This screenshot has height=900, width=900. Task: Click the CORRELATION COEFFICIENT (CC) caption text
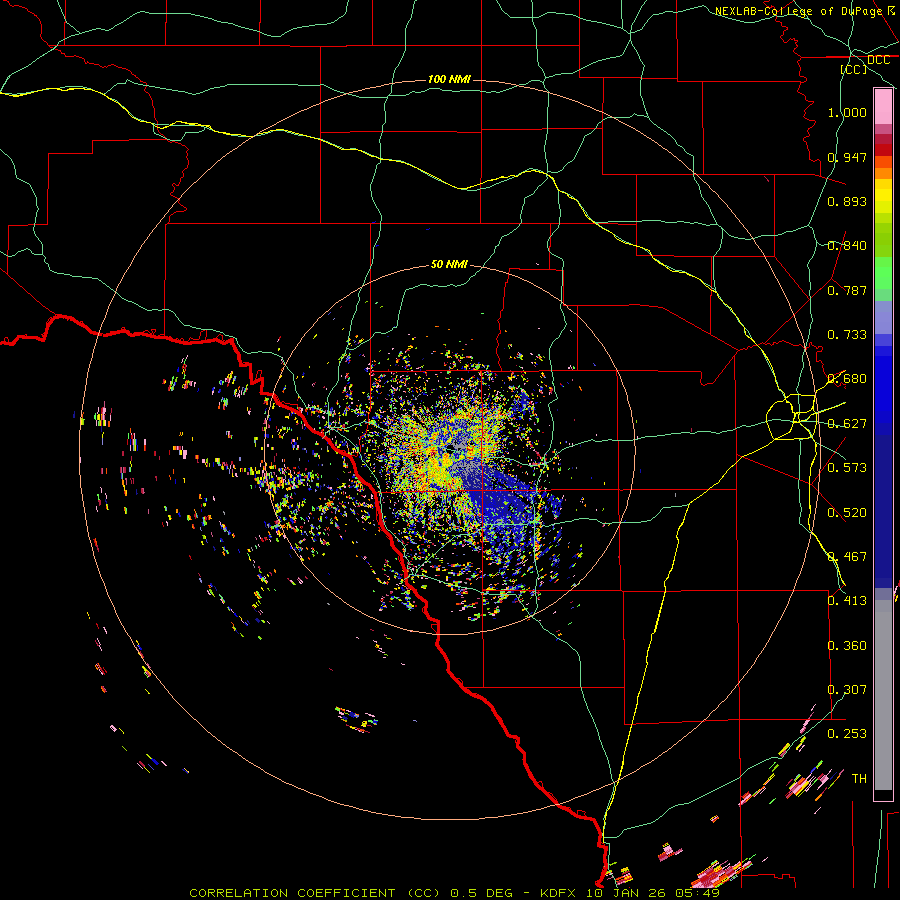[x=315, y=893]
